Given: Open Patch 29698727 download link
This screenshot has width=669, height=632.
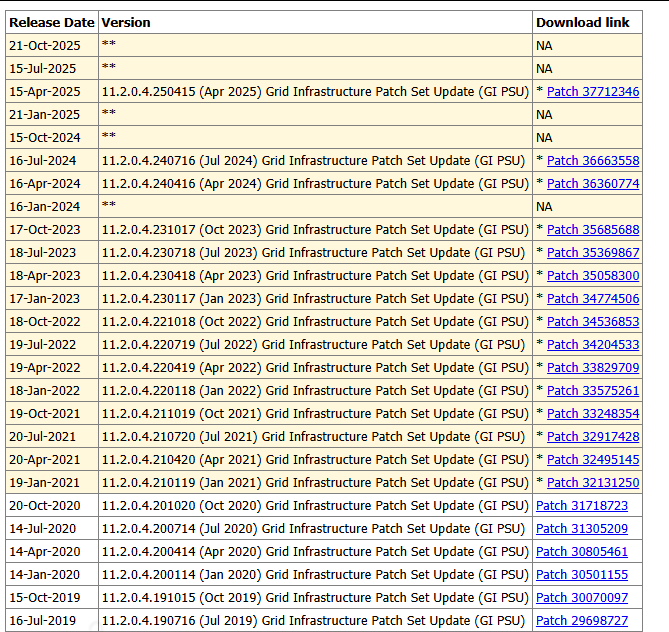Looking at the screenshot, I should (582, 622).
